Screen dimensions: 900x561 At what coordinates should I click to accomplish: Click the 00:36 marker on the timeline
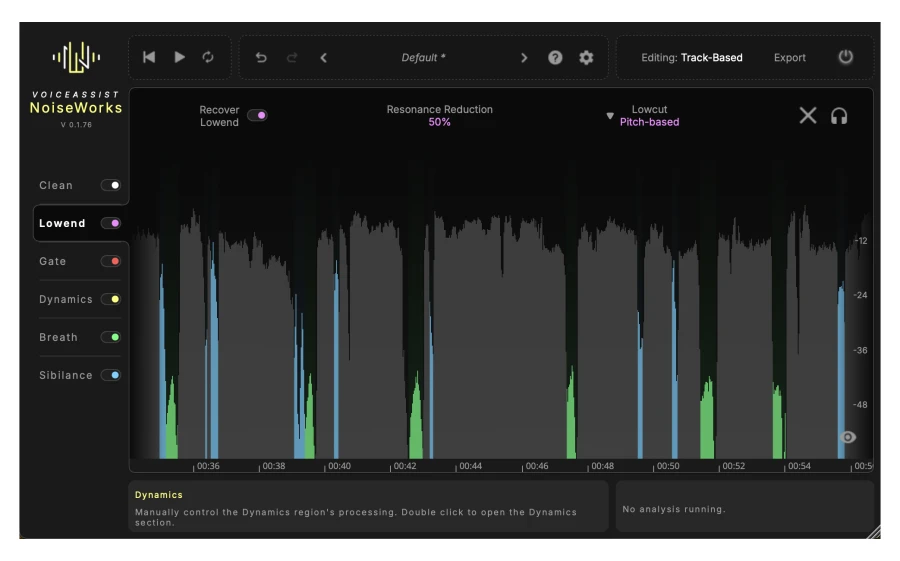pos(208,466)
